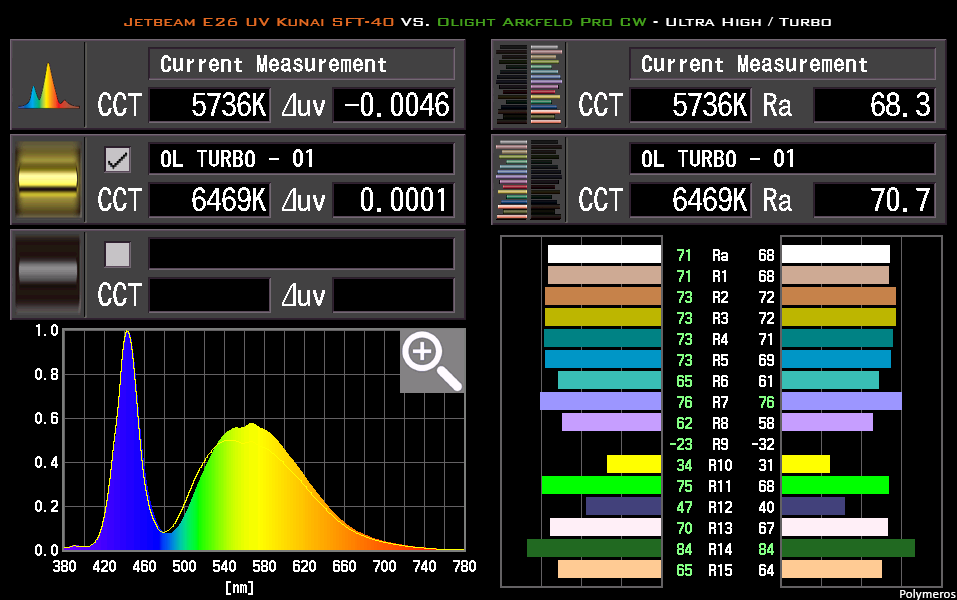Enable the checkbox in the third measurement row
The image size is (957, 600).
point(117,254)
